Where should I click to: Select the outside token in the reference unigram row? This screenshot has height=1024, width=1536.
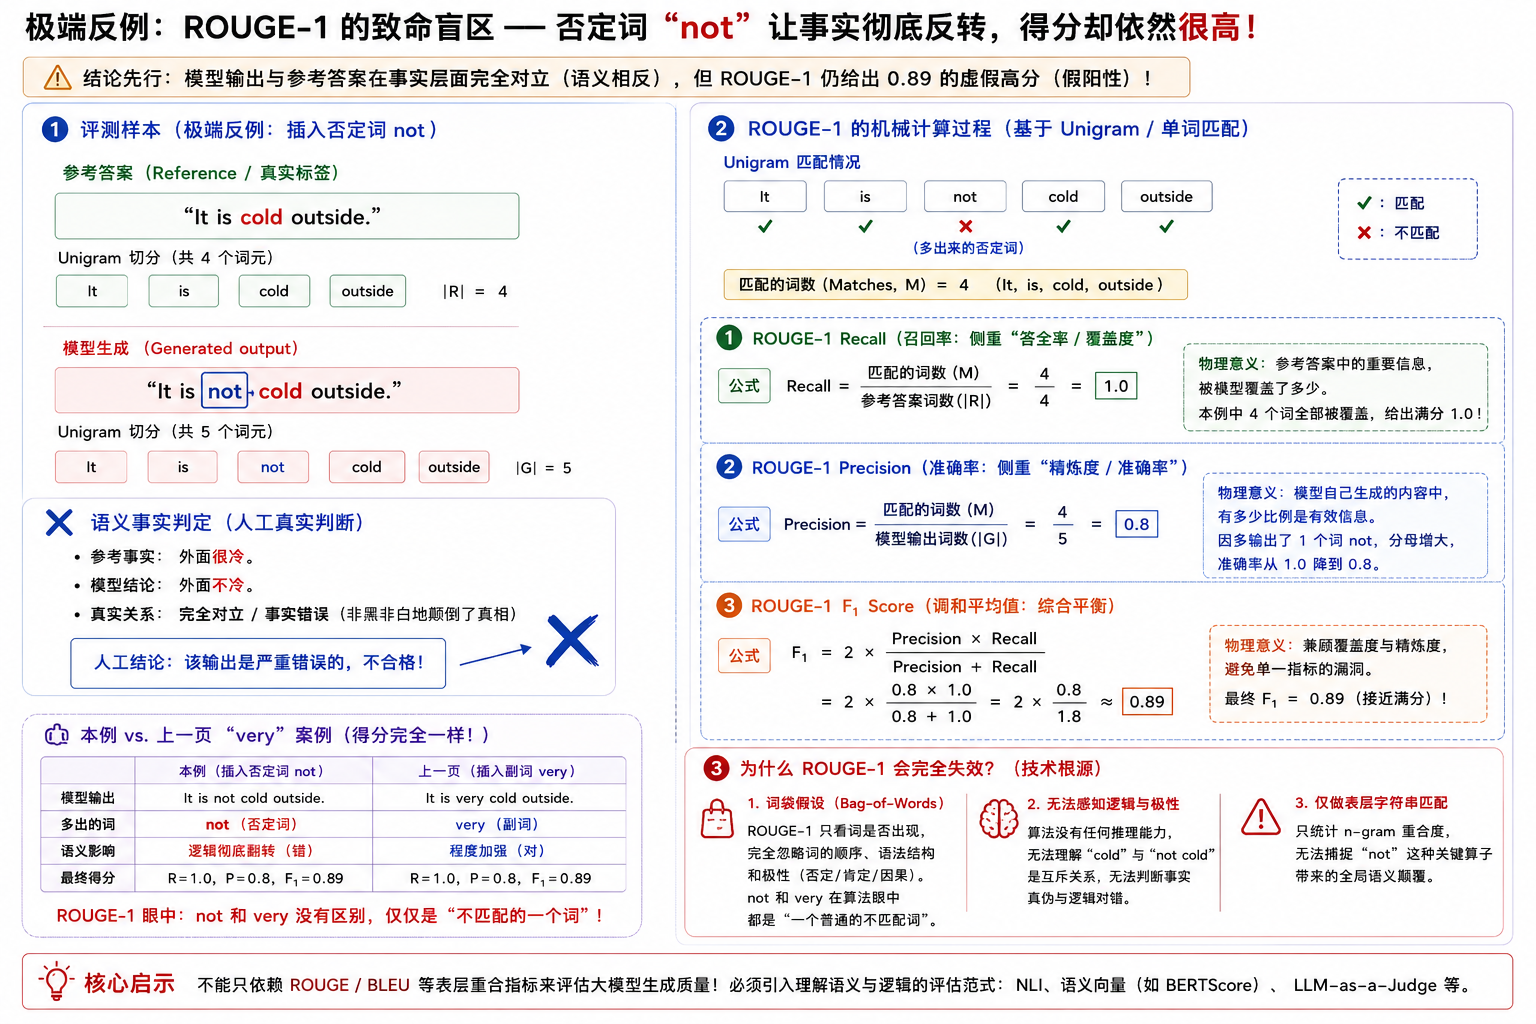tap(368, 291)
